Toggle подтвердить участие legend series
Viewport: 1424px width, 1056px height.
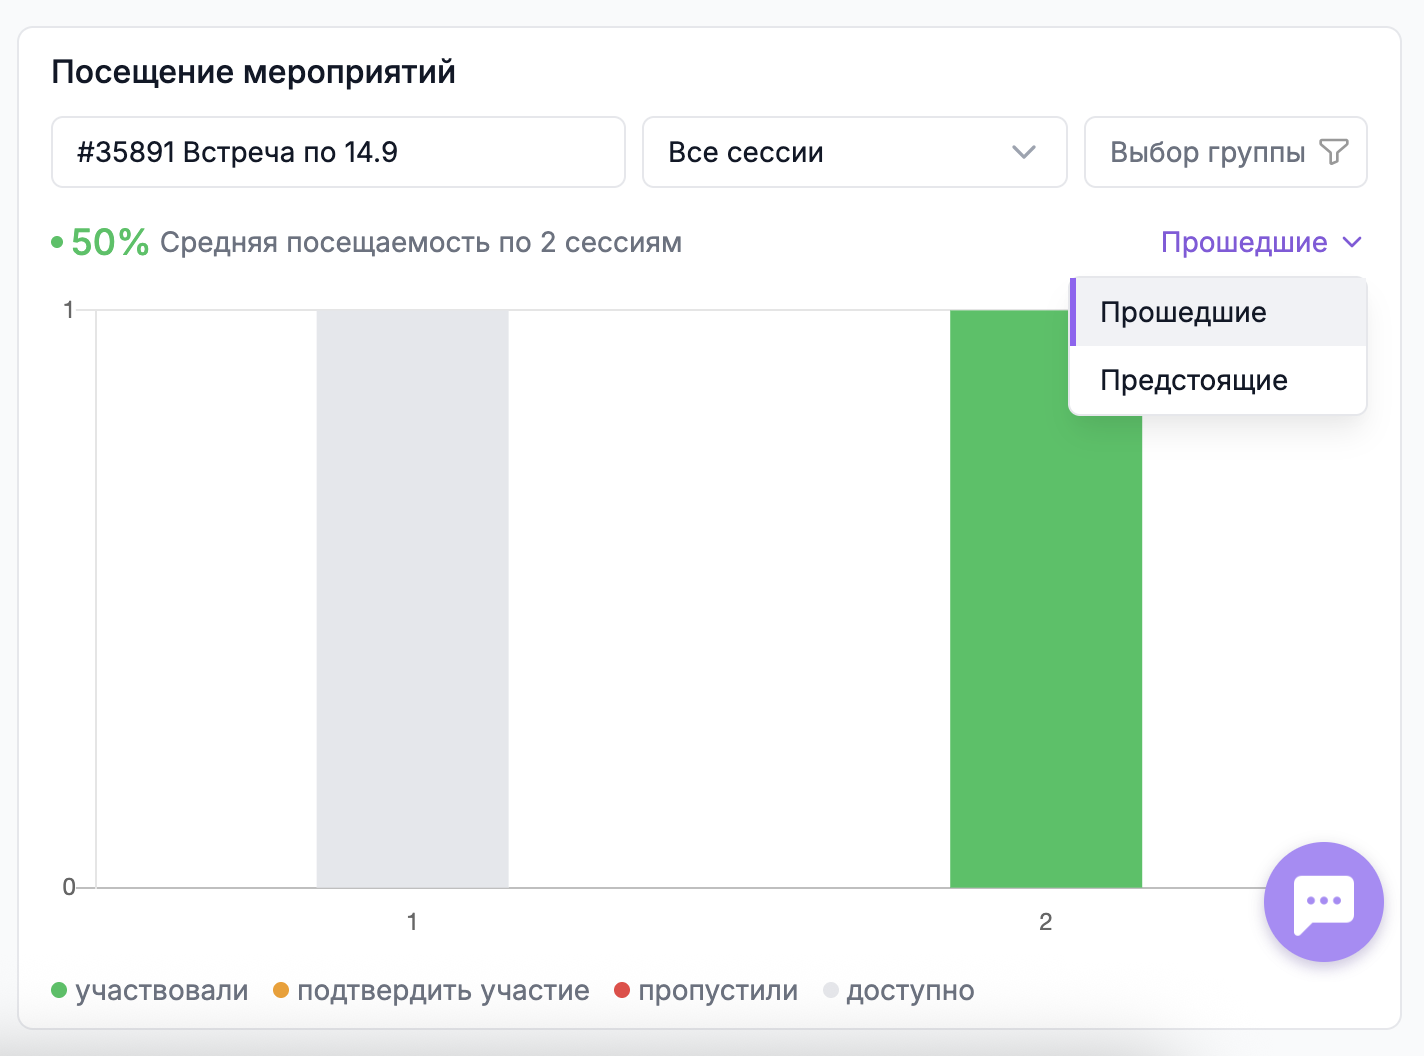click(x=431, y=991)
